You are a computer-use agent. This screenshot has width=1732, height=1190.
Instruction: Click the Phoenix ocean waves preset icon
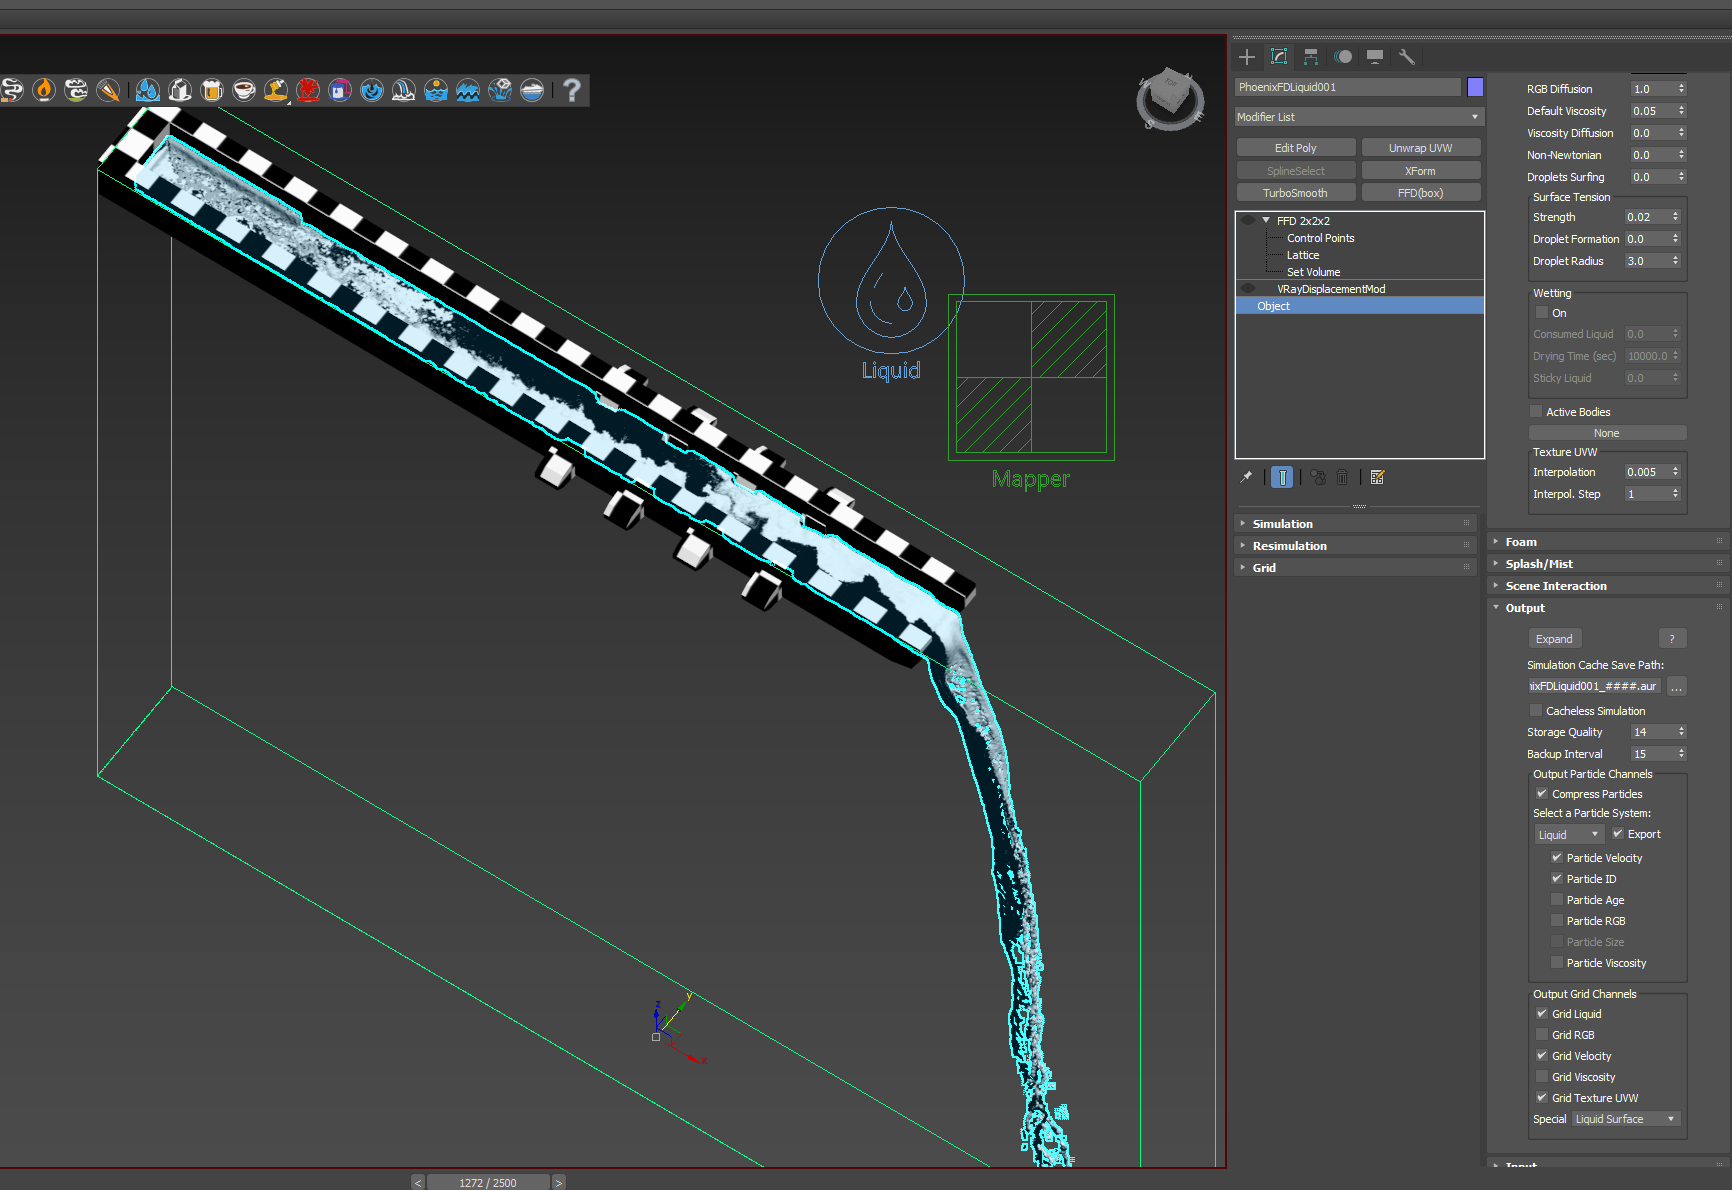pos(468,90)
